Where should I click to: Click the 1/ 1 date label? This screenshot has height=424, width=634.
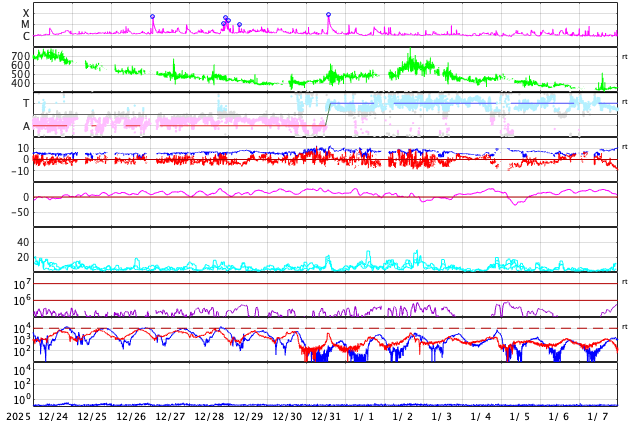pyautogui.click(x=364, y=416)
